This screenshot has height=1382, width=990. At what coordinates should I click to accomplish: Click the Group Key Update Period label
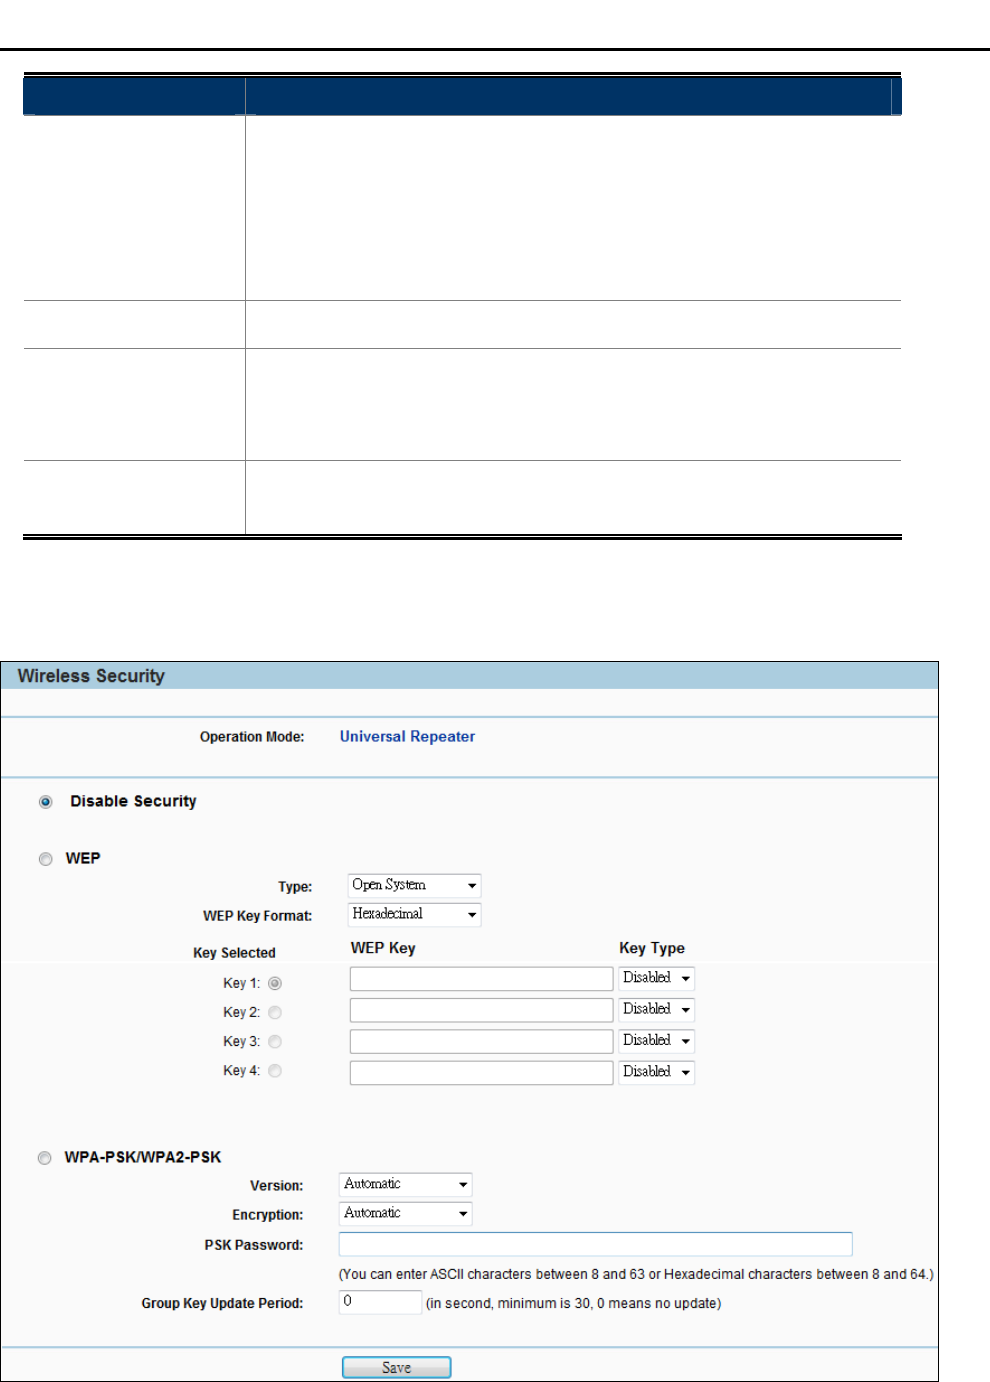pyautogui.click(x=222, y=1303)
